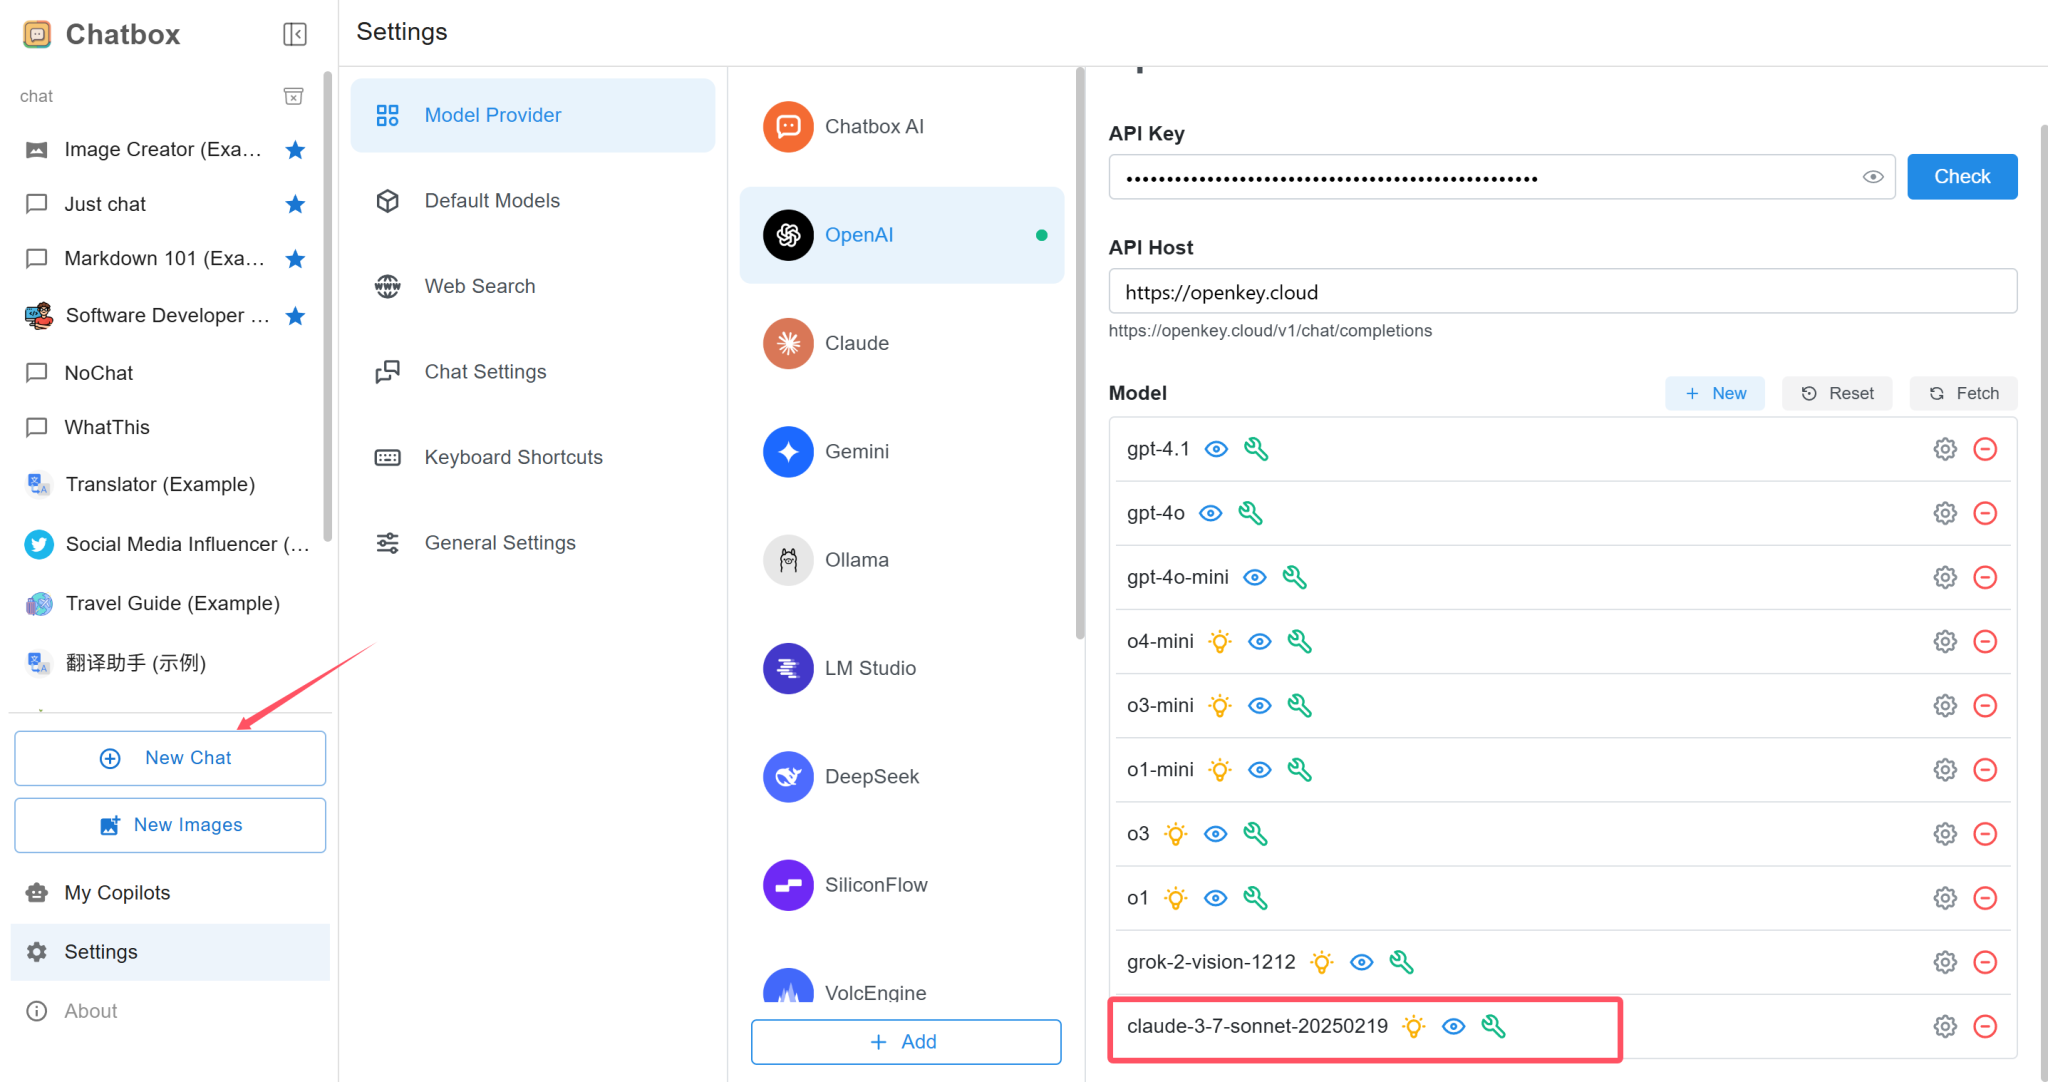
Task: Open Social Media Influencer chat
Action: click(x=168, y=544)
